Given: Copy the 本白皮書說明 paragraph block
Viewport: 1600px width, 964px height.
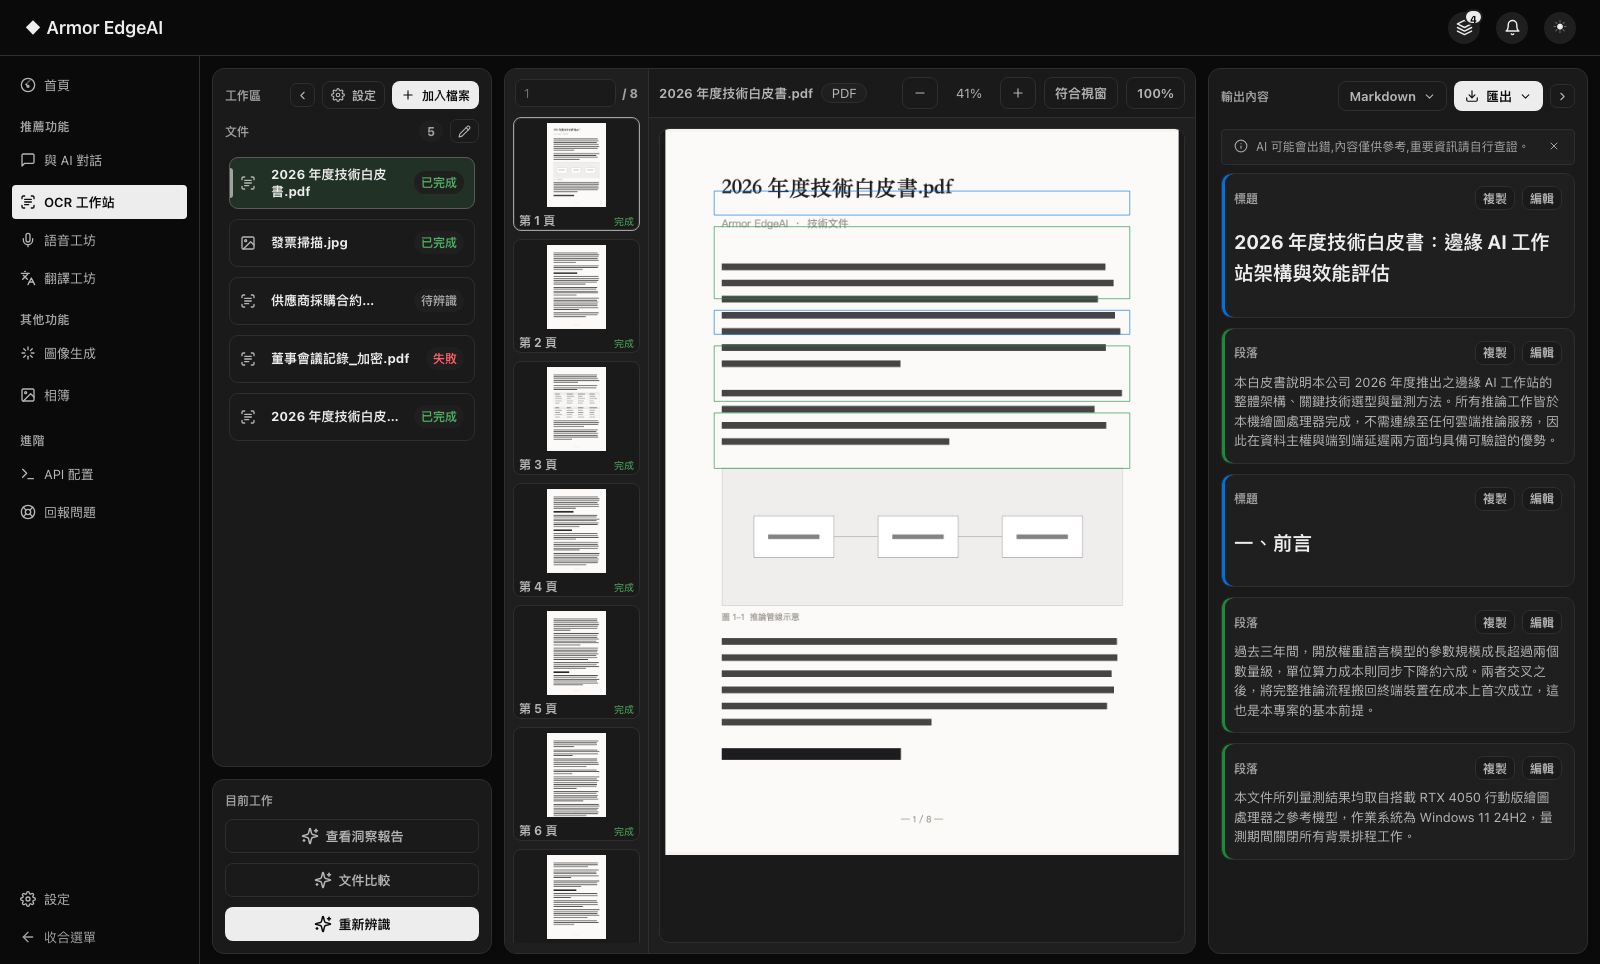Looking at the screenshot, I should click(x=1494, y=352).
